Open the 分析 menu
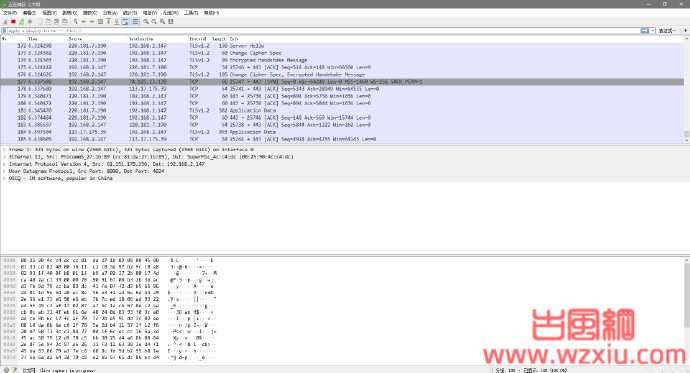The width and height of the screenshot is (690, 373). [x=110, y=13]
